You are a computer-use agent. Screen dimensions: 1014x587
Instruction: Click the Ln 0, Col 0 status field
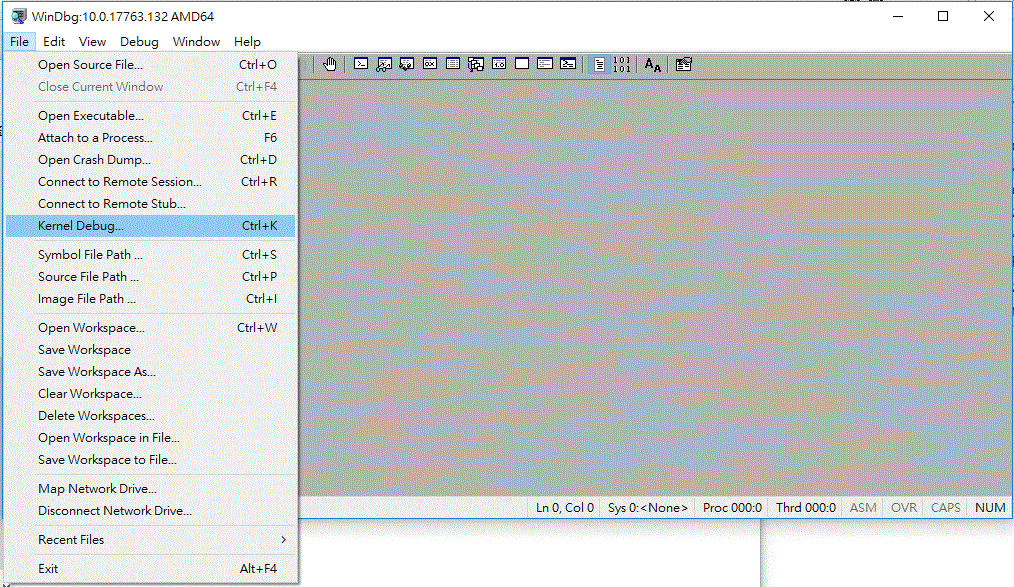click(564, 507)
